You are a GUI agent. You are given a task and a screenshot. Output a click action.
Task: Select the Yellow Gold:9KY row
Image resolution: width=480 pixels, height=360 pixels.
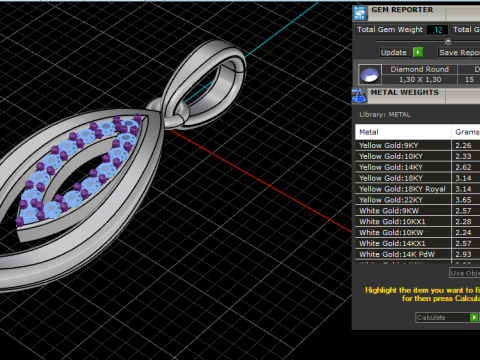(418, 145)
